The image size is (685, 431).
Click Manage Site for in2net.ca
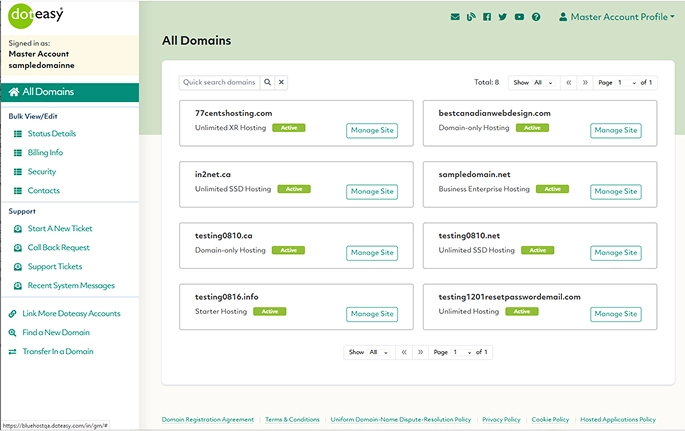coord(372,192)
